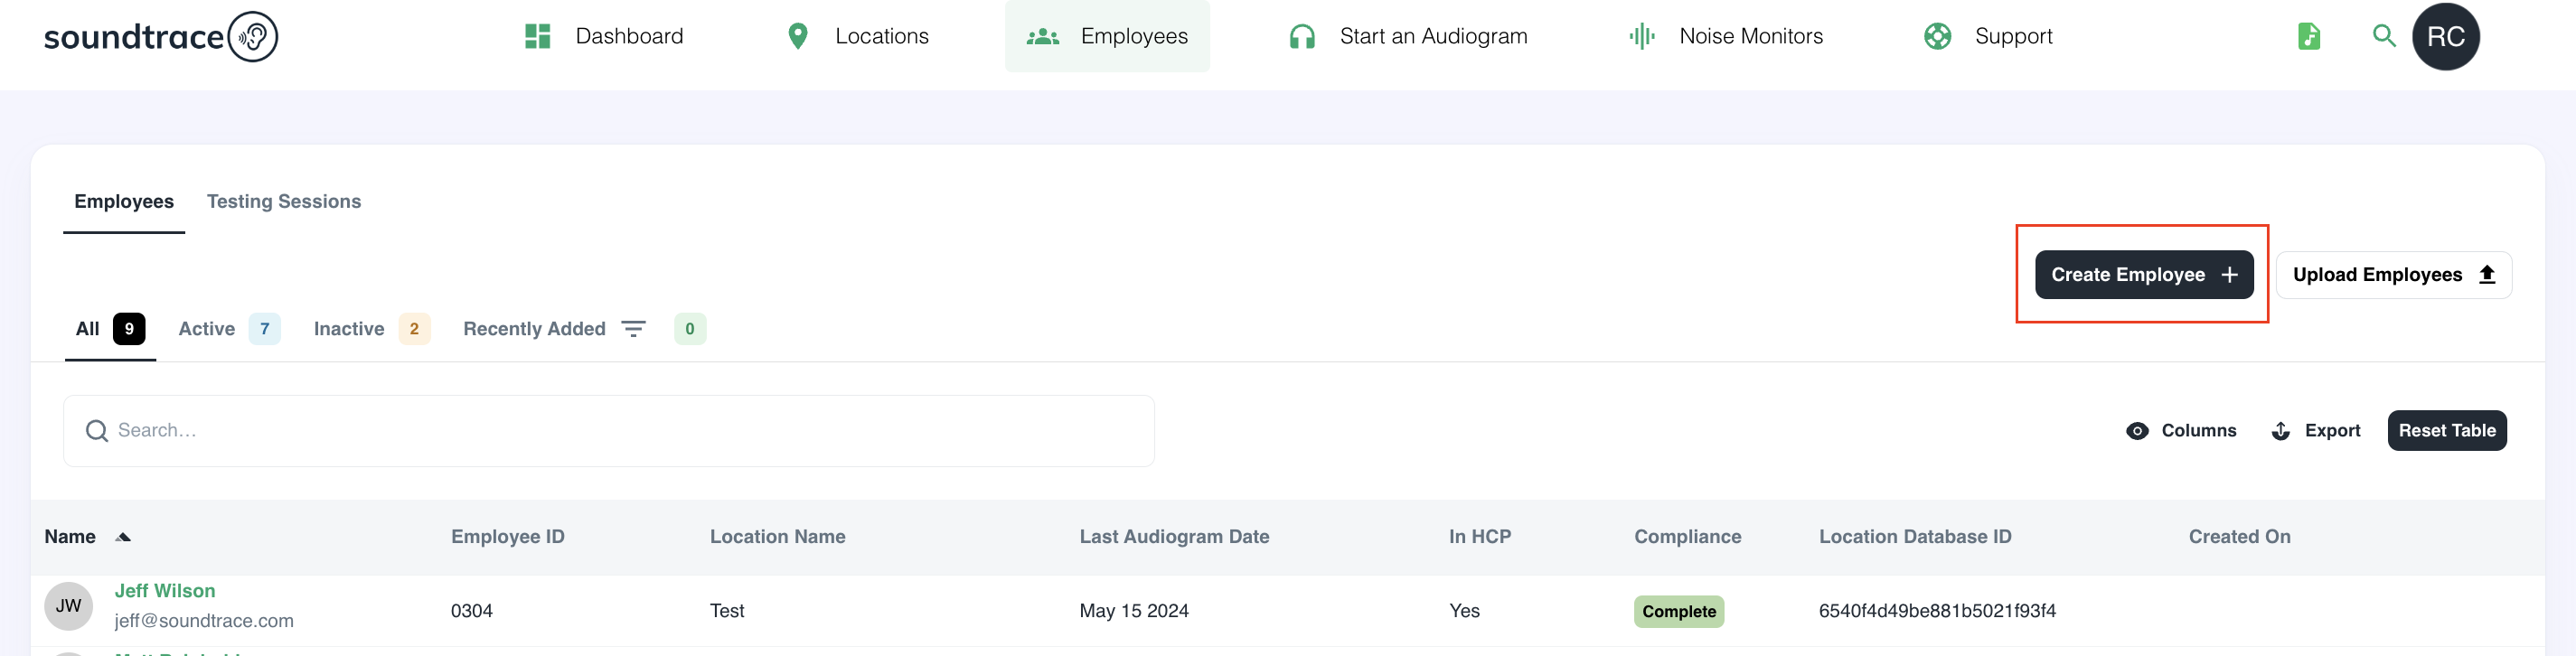Open Start an Audiogram menu item

click(1408, 37)
